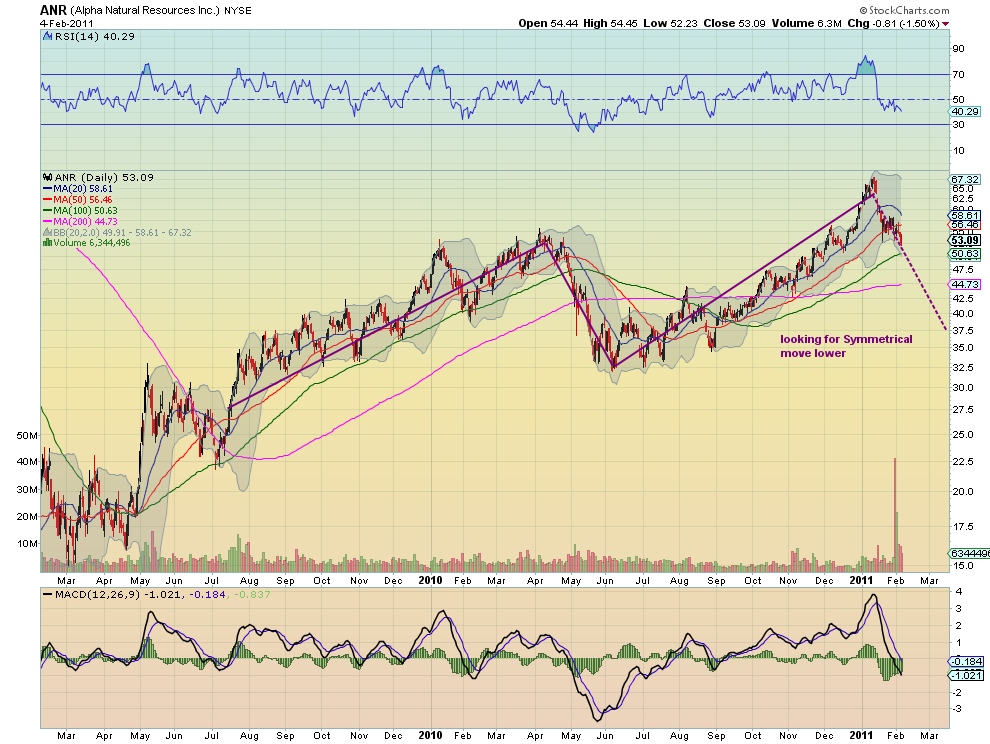The image size is (990, 744).
Task: Click the -0.184 signal value tag on MACD axis
Action: click(967, 662)
